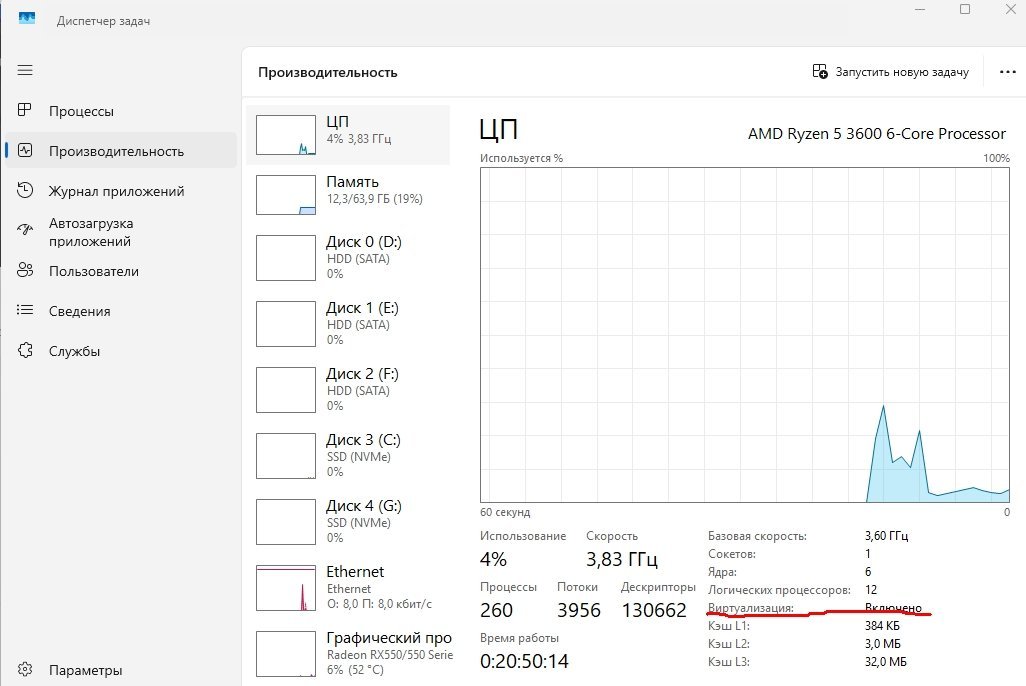The height and width of the screenshot is (686, 1026).
Task: Minimize the Task Manager window
Action: pos(920,10)
